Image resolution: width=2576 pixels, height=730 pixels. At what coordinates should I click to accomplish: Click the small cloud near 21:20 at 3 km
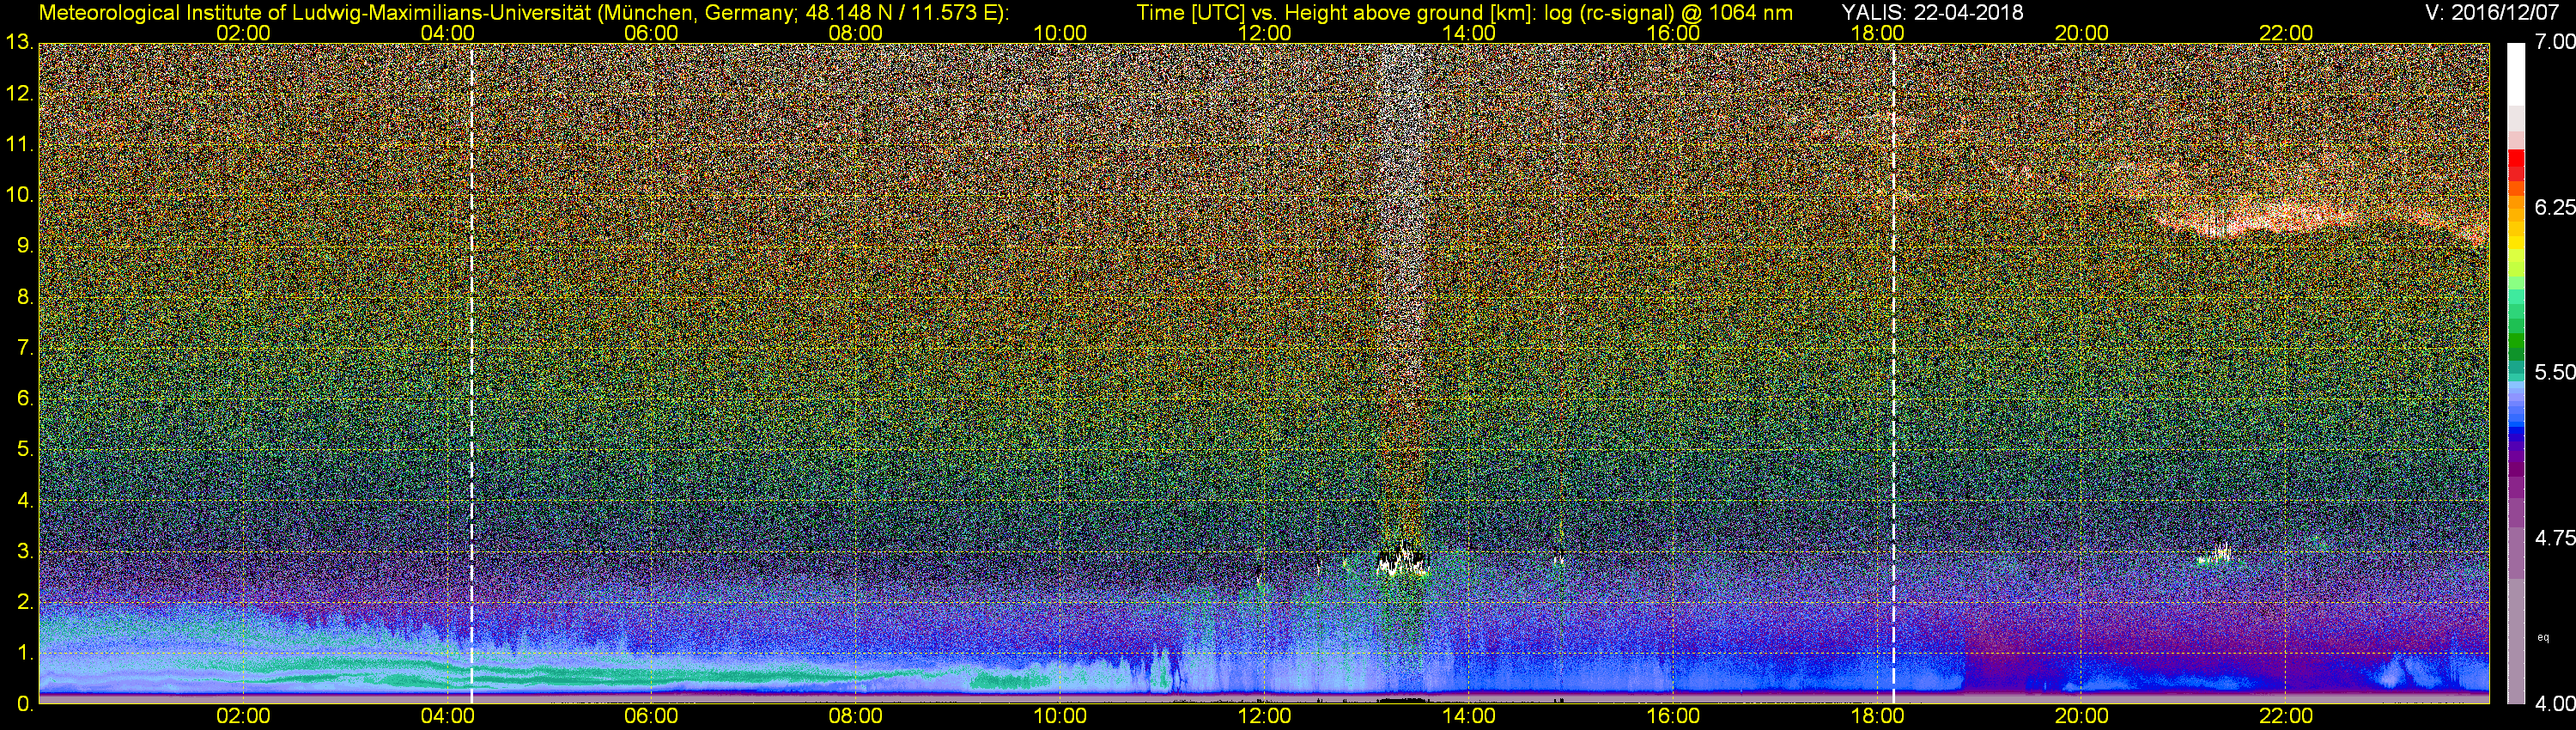[x=2216, y=555]
